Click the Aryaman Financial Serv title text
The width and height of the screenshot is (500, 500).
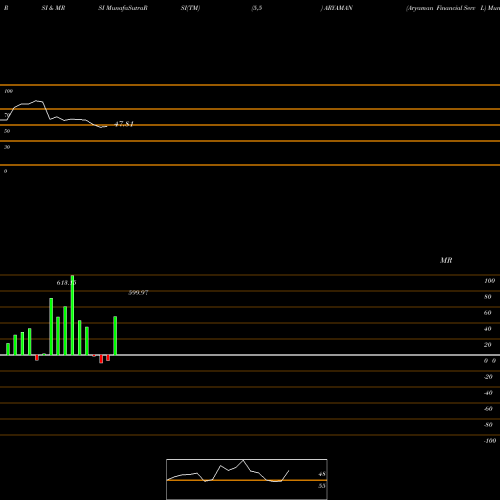441,8
